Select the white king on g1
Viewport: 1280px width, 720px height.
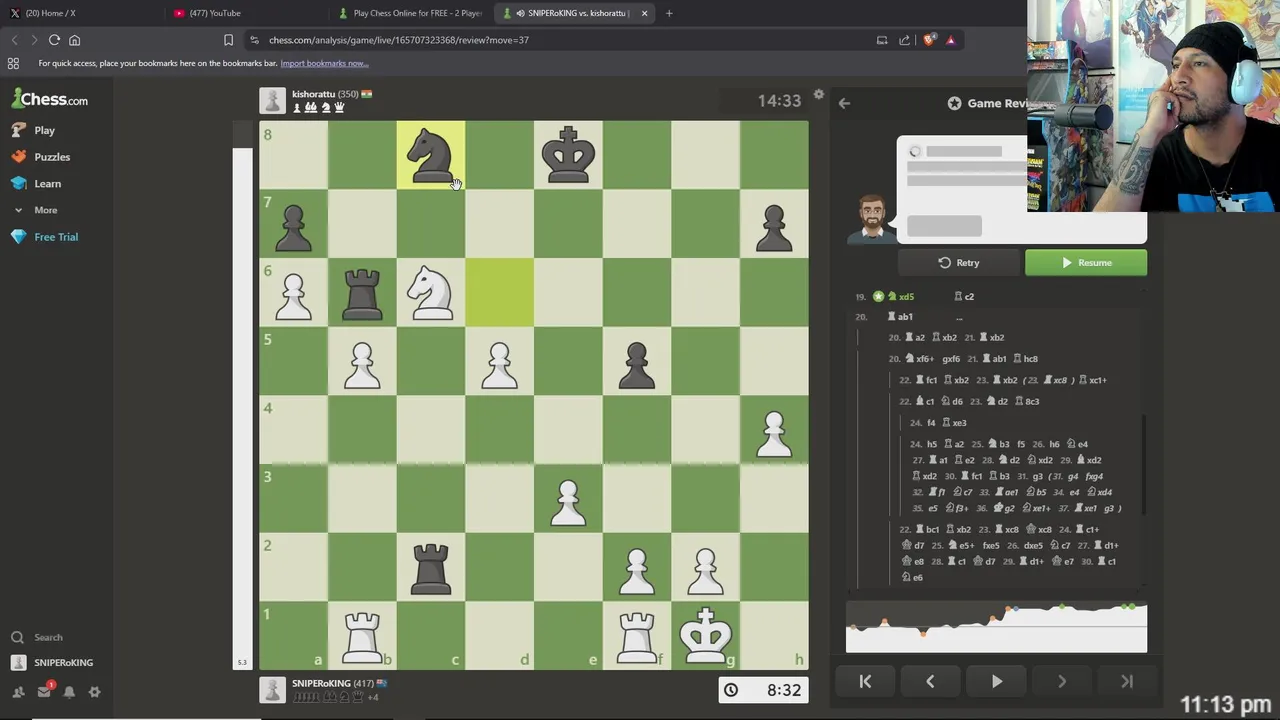(705, 635)
